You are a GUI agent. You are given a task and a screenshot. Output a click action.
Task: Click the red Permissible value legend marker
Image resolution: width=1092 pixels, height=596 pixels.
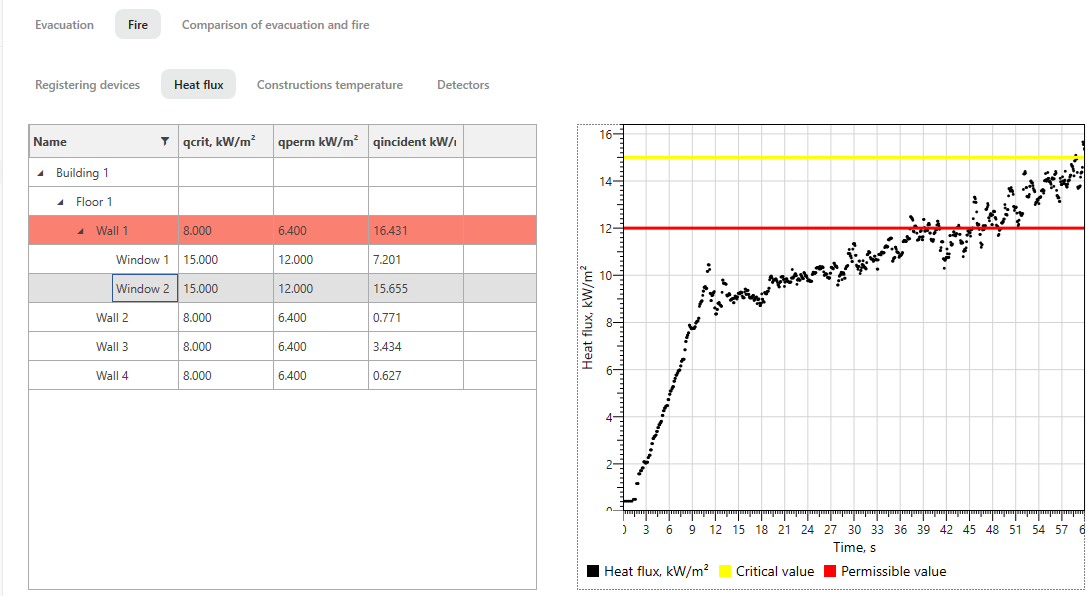pos(828,571)
